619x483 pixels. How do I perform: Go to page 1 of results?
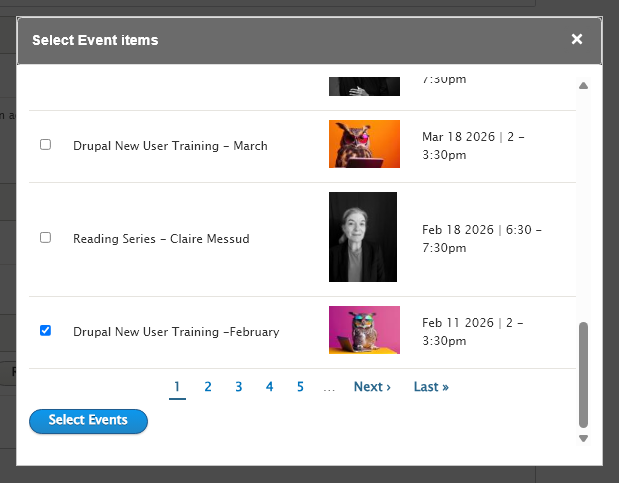coord(177,387)
